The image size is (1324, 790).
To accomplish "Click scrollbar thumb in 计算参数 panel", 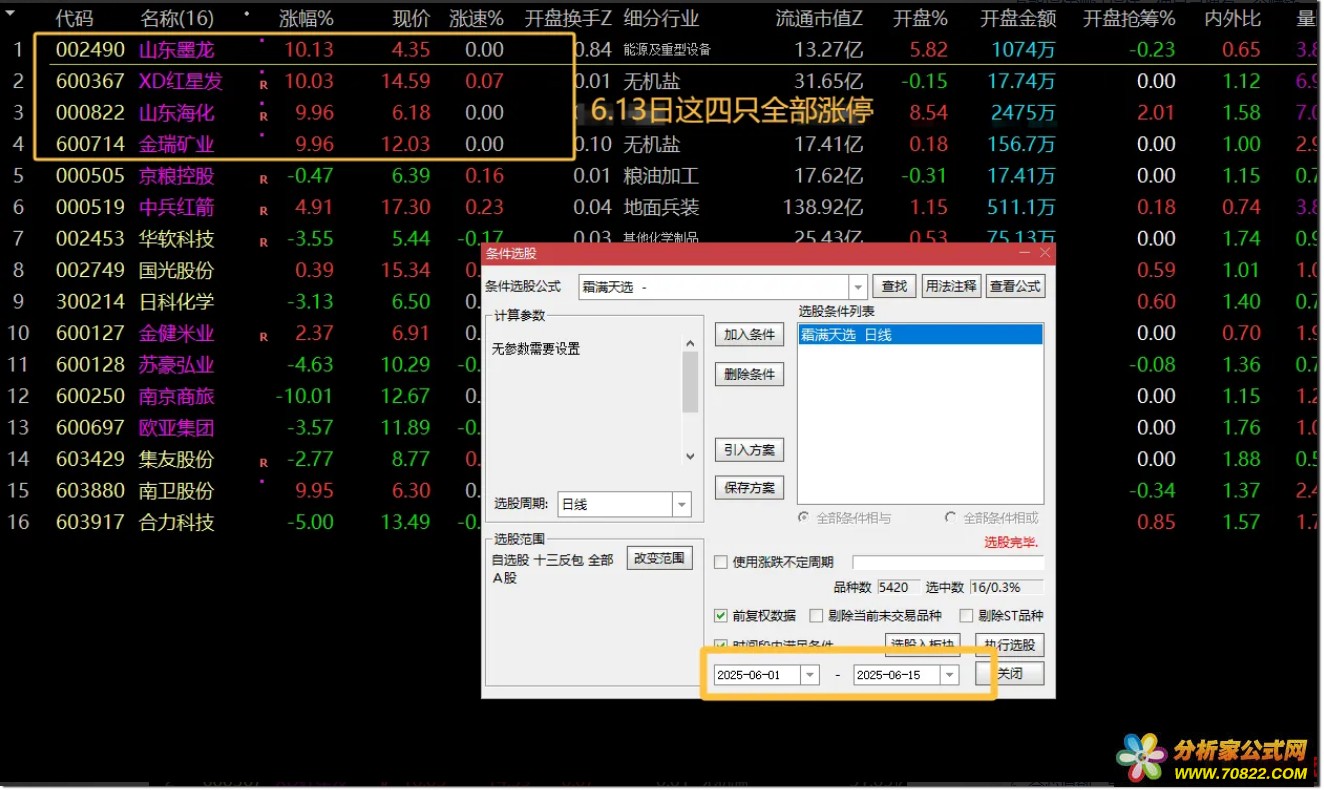I will 690,383.
